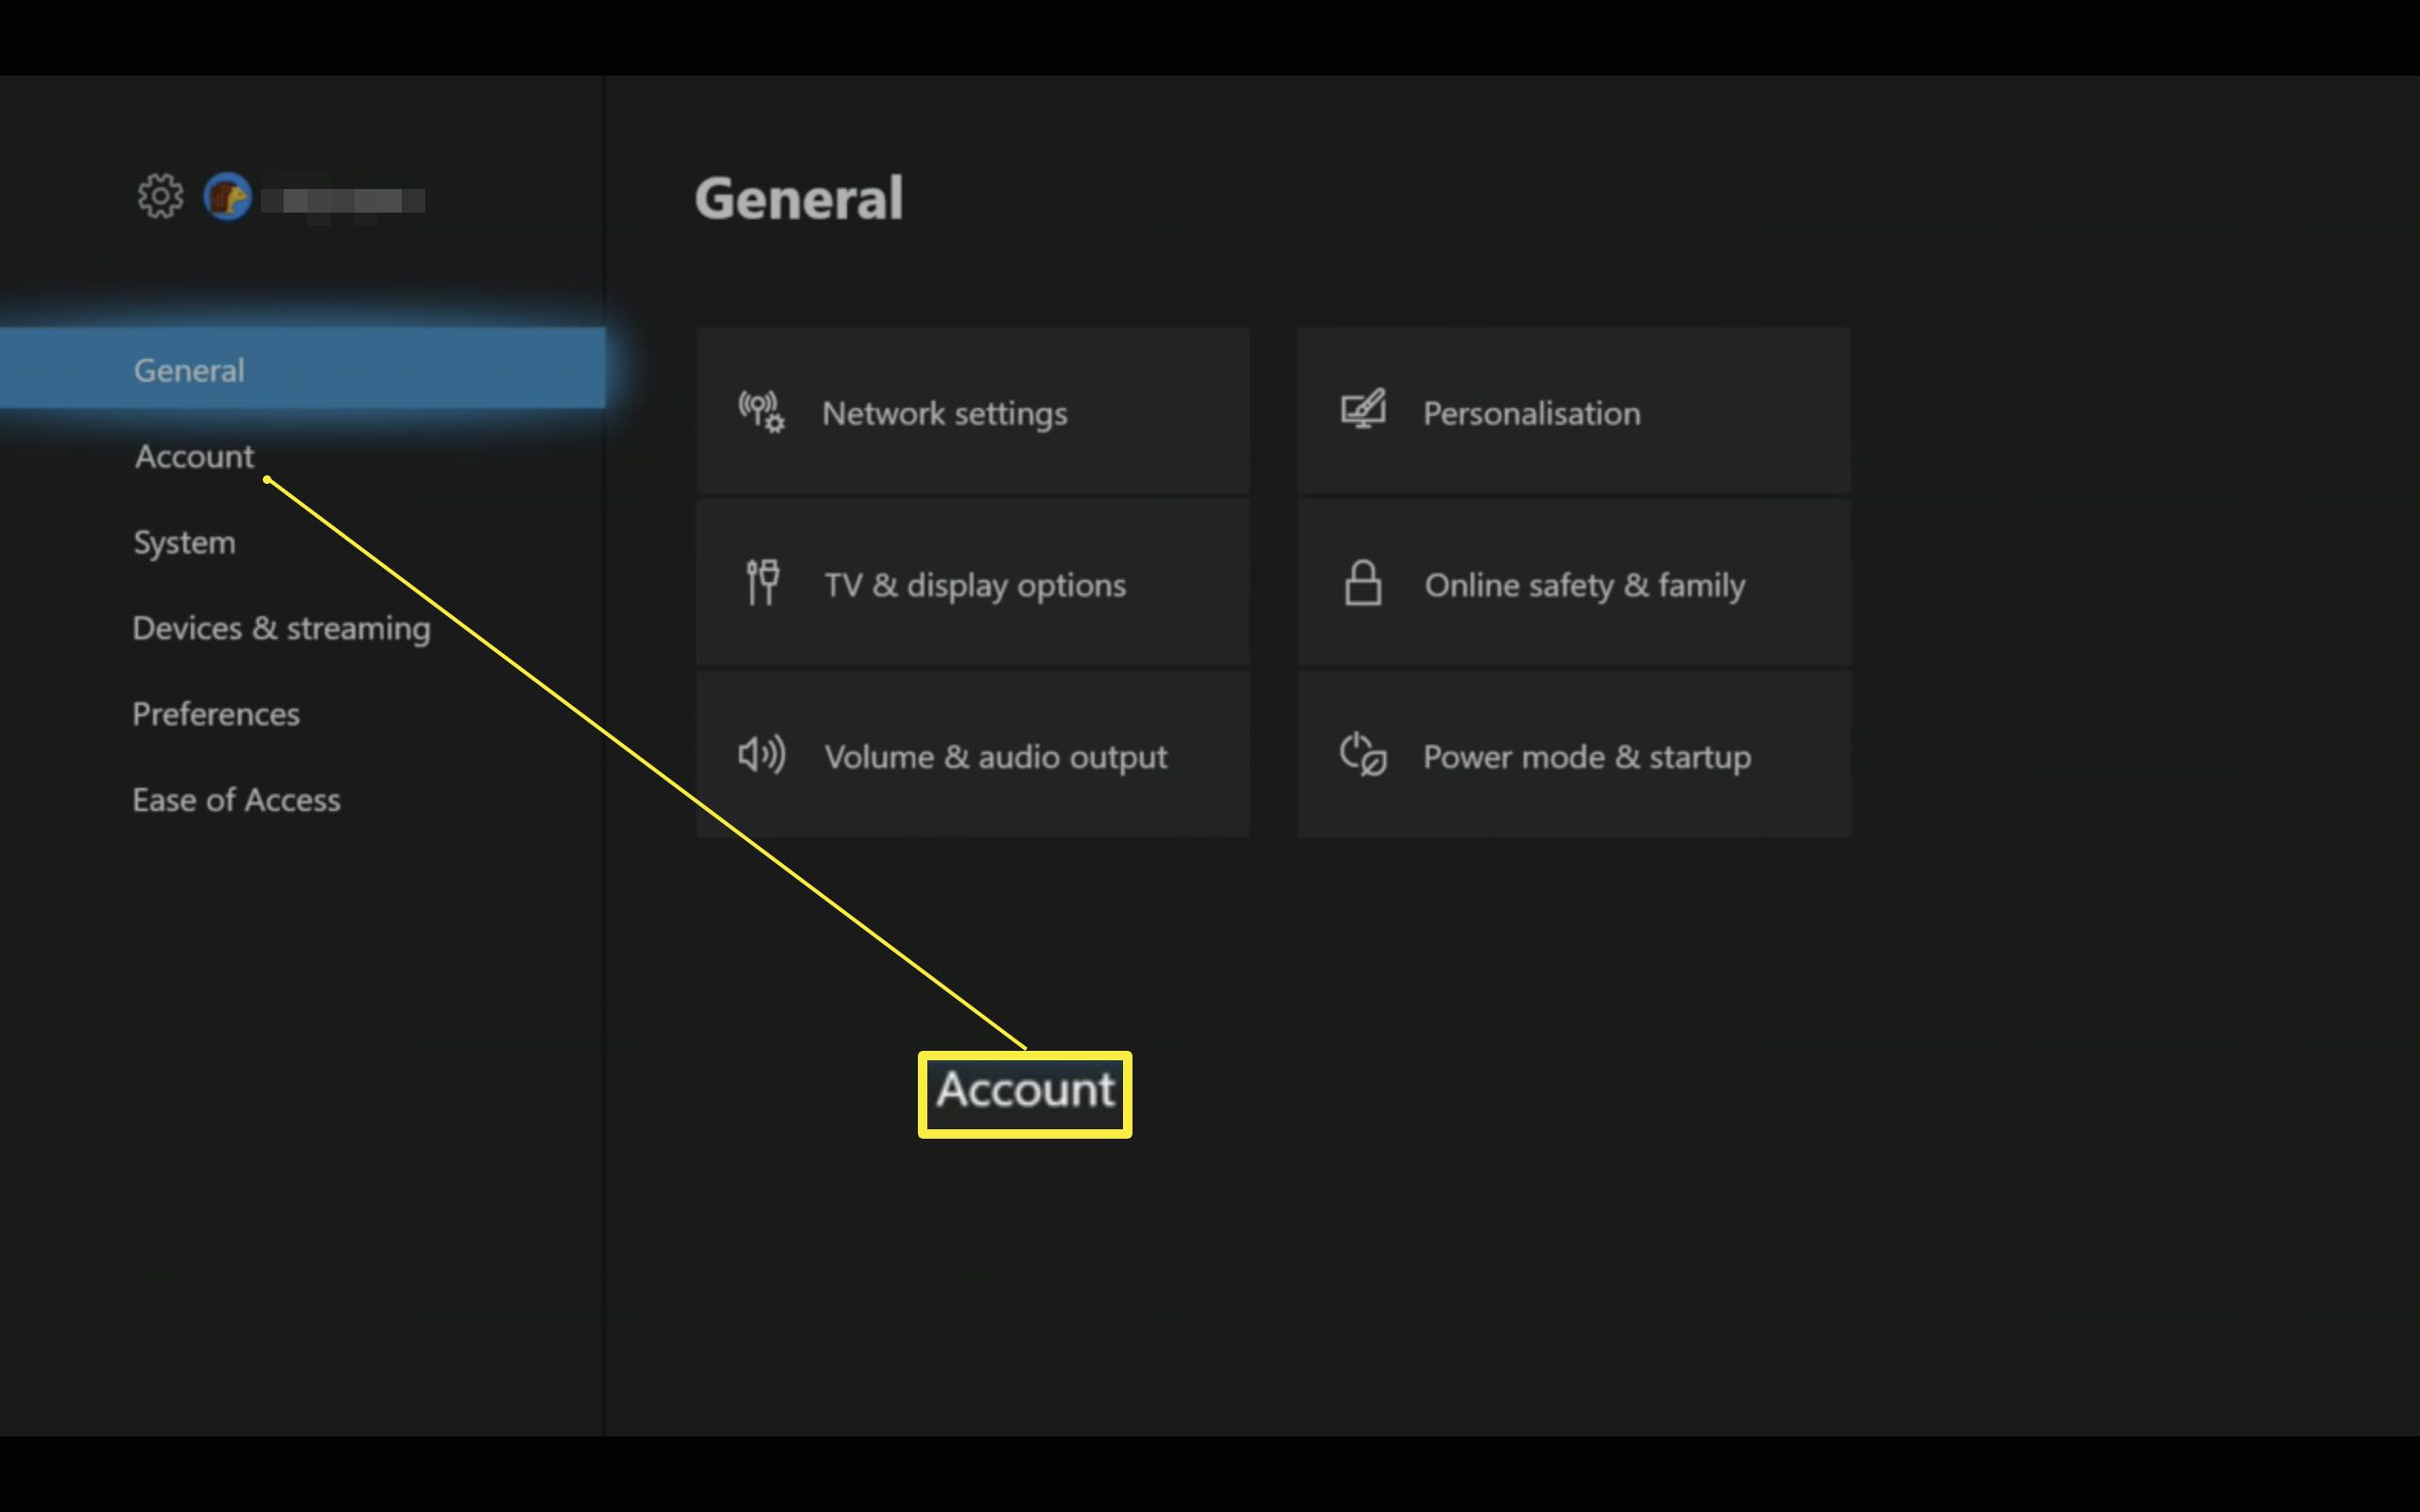Expand the System settings option
The height and width of the screenshot is (1512, 2420).
(x=184, y=540)
